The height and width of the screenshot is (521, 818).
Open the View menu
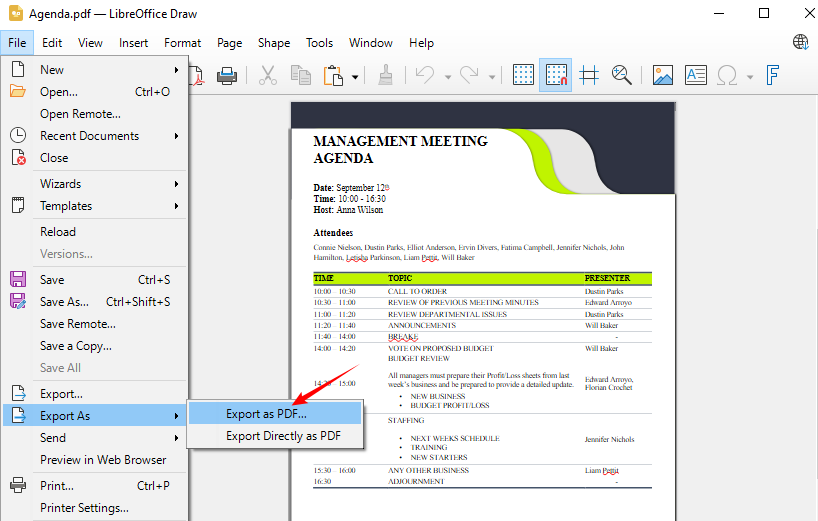tap(90, 43)
